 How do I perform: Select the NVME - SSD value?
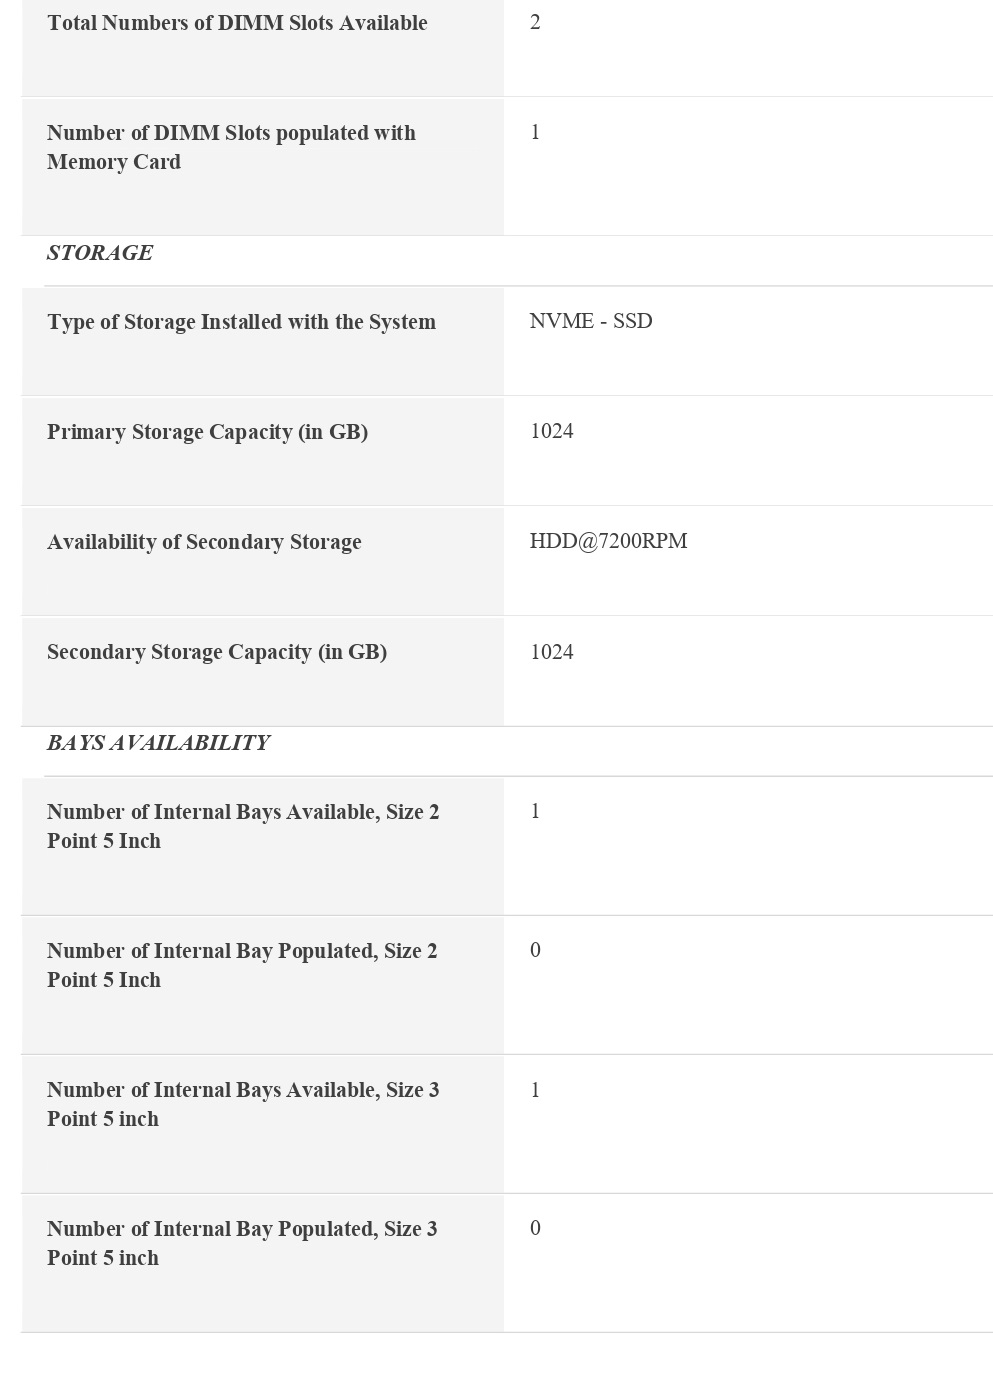(x=591, y=321)
